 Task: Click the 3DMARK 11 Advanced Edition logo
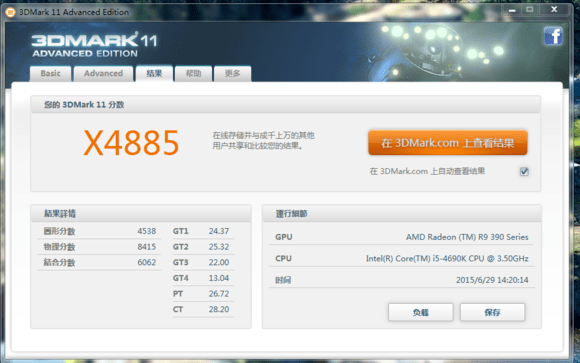(94, 45)
